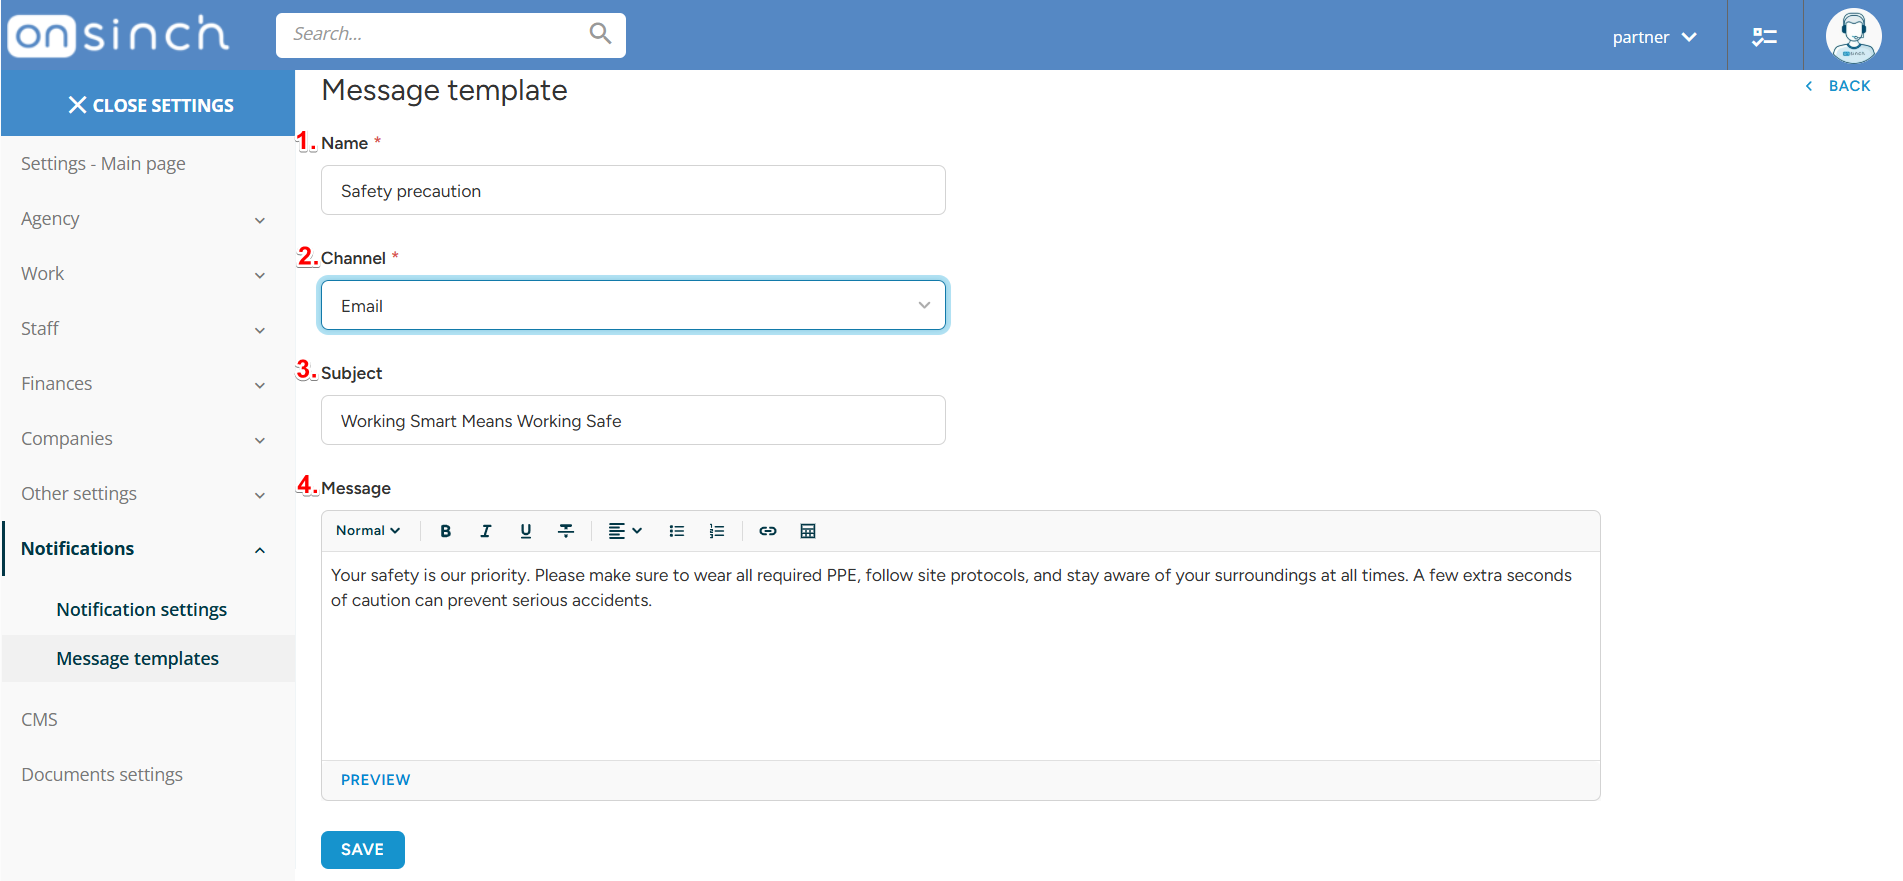Click the Save button
1903x881 pixels.
click(362, 850)
